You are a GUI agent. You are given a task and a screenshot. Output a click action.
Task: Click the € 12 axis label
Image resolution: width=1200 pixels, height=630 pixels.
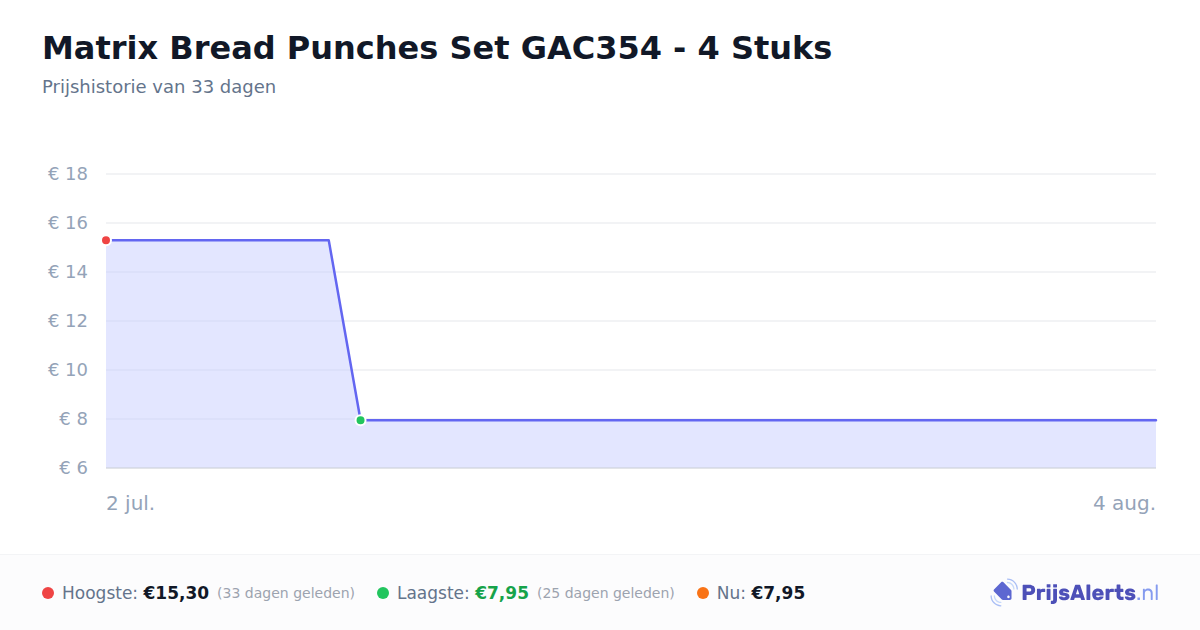point(68,321)
